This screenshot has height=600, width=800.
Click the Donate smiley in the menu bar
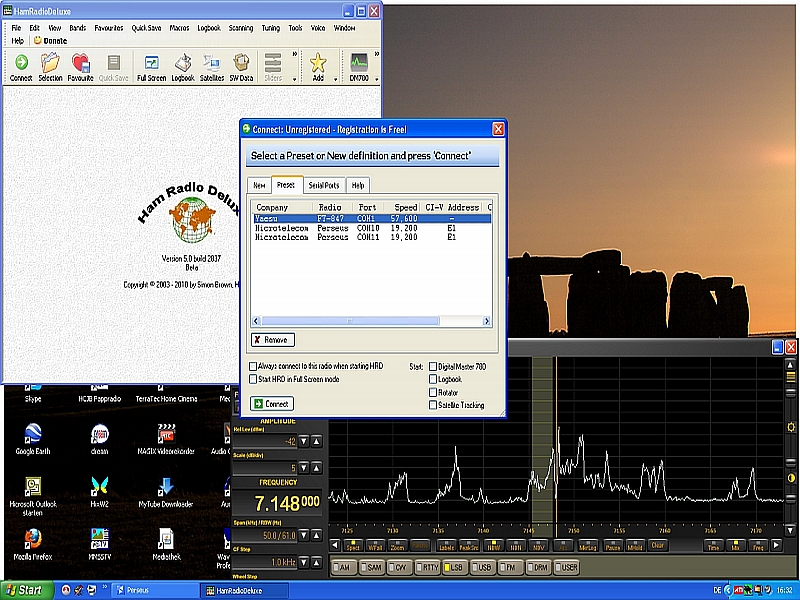coord(50,41)
